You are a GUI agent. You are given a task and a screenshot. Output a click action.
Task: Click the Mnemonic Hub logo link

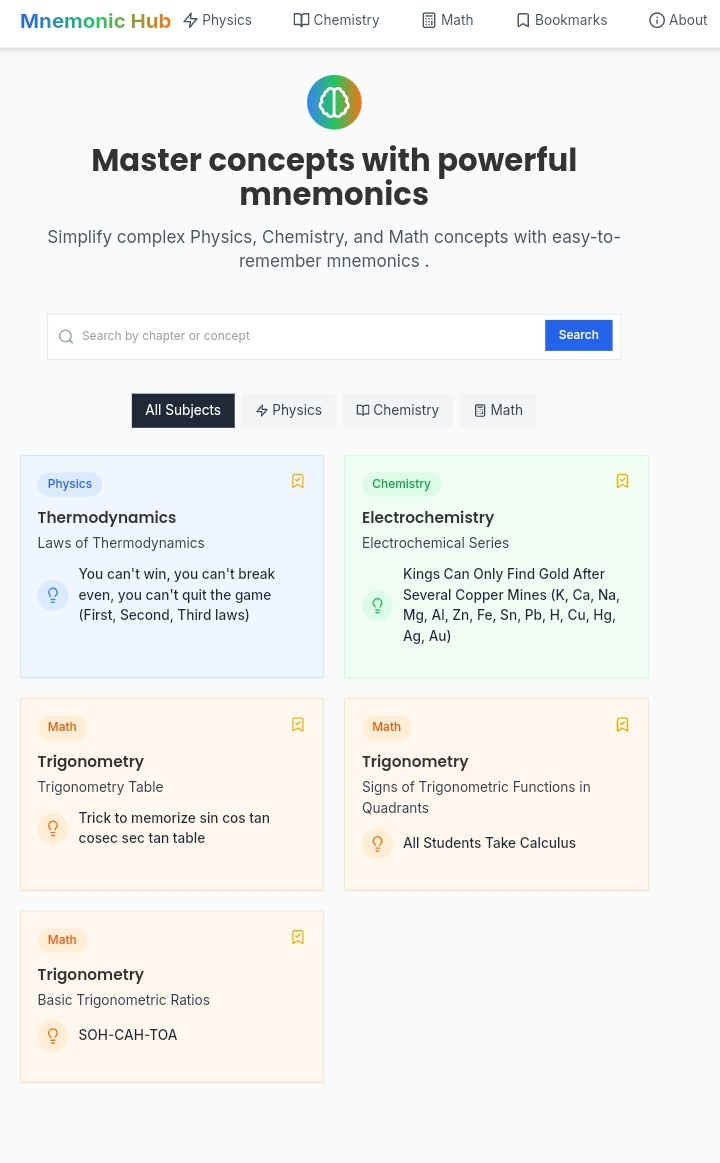click(x=95, y=21)
